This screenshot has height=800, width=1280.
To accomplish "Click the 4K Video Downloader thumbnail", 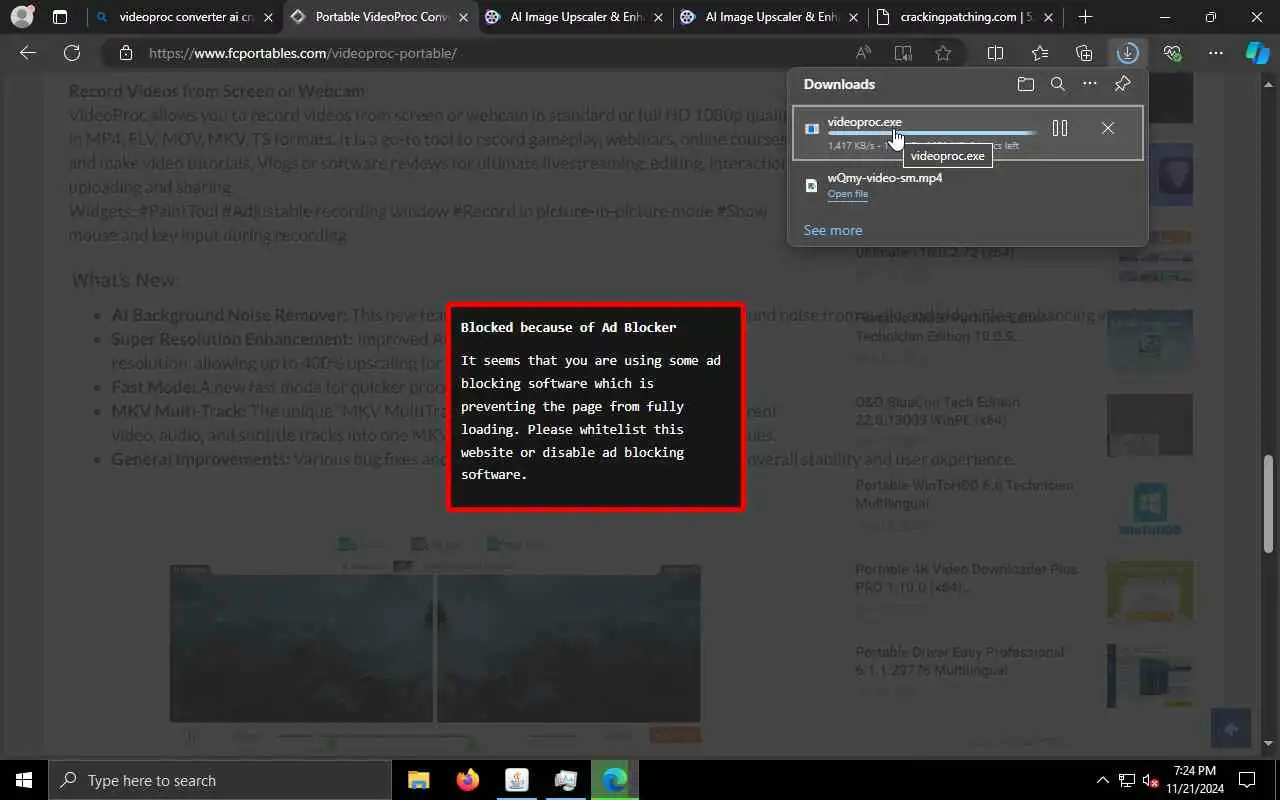I will tap(1150, 593).
